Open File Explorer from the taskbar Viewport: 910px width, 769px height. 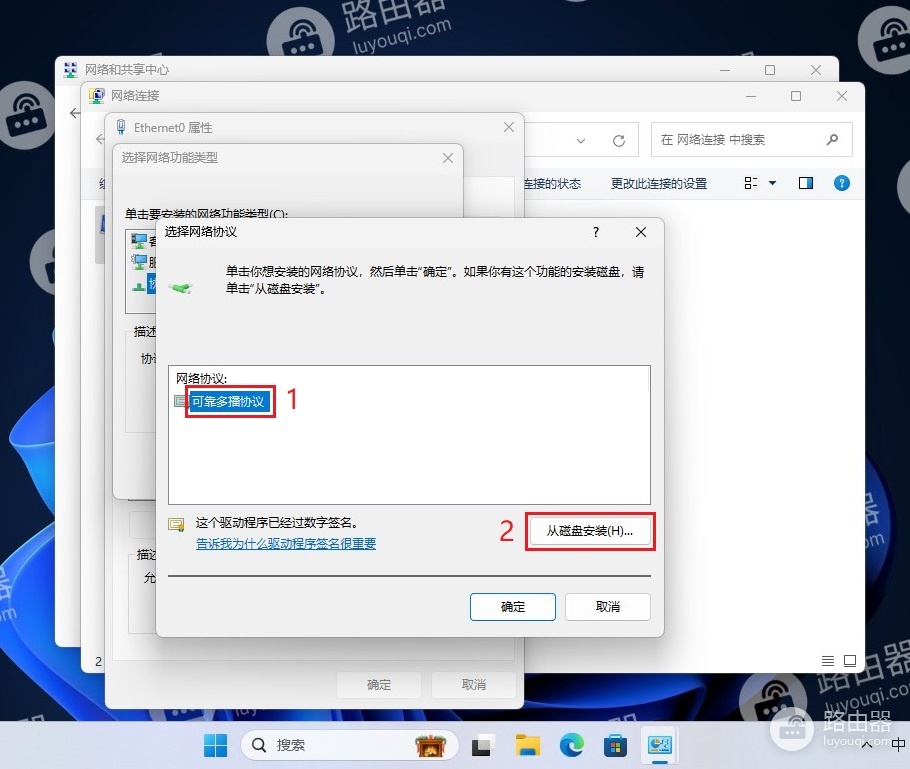pos(528,745)
